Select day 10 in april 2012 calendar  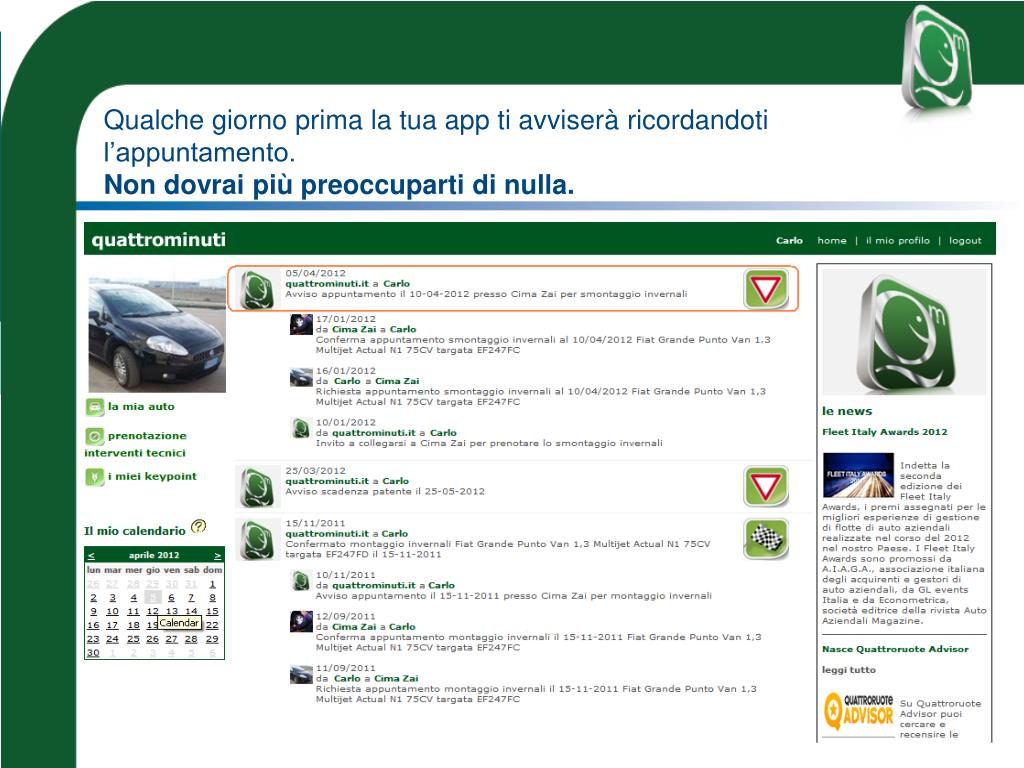112,612
